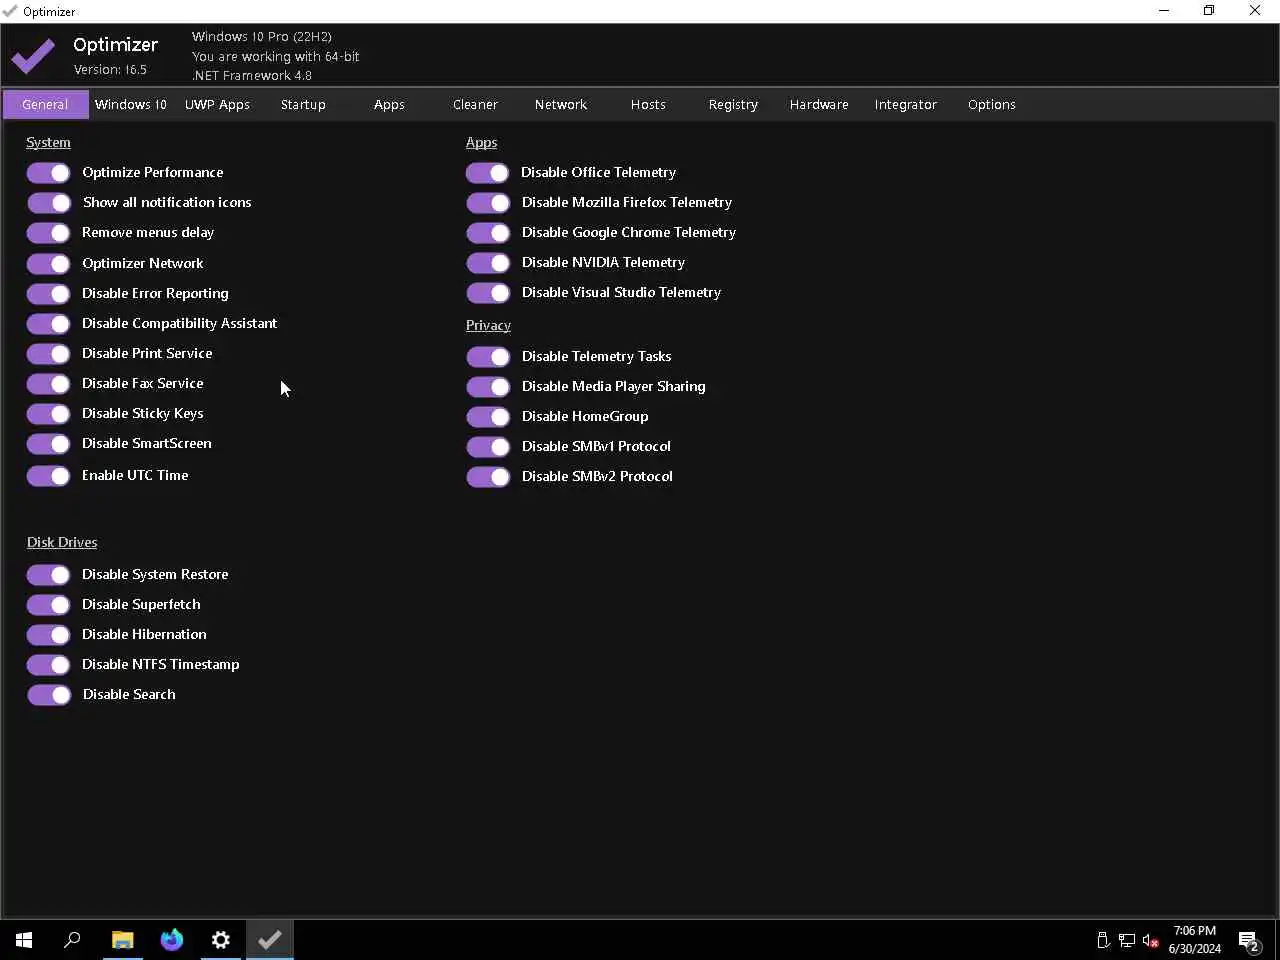Click the Apps section heading

click(481, 143)
